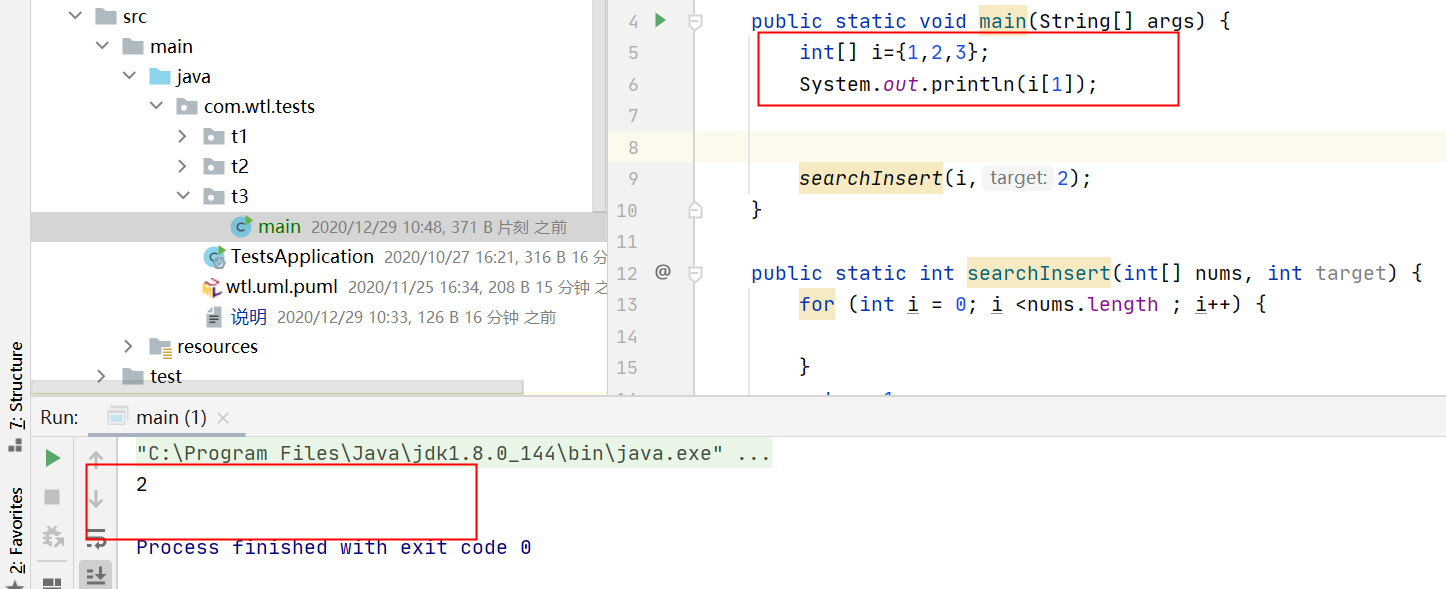Collapse the main method fold marker on line 4

click(696, 21)
